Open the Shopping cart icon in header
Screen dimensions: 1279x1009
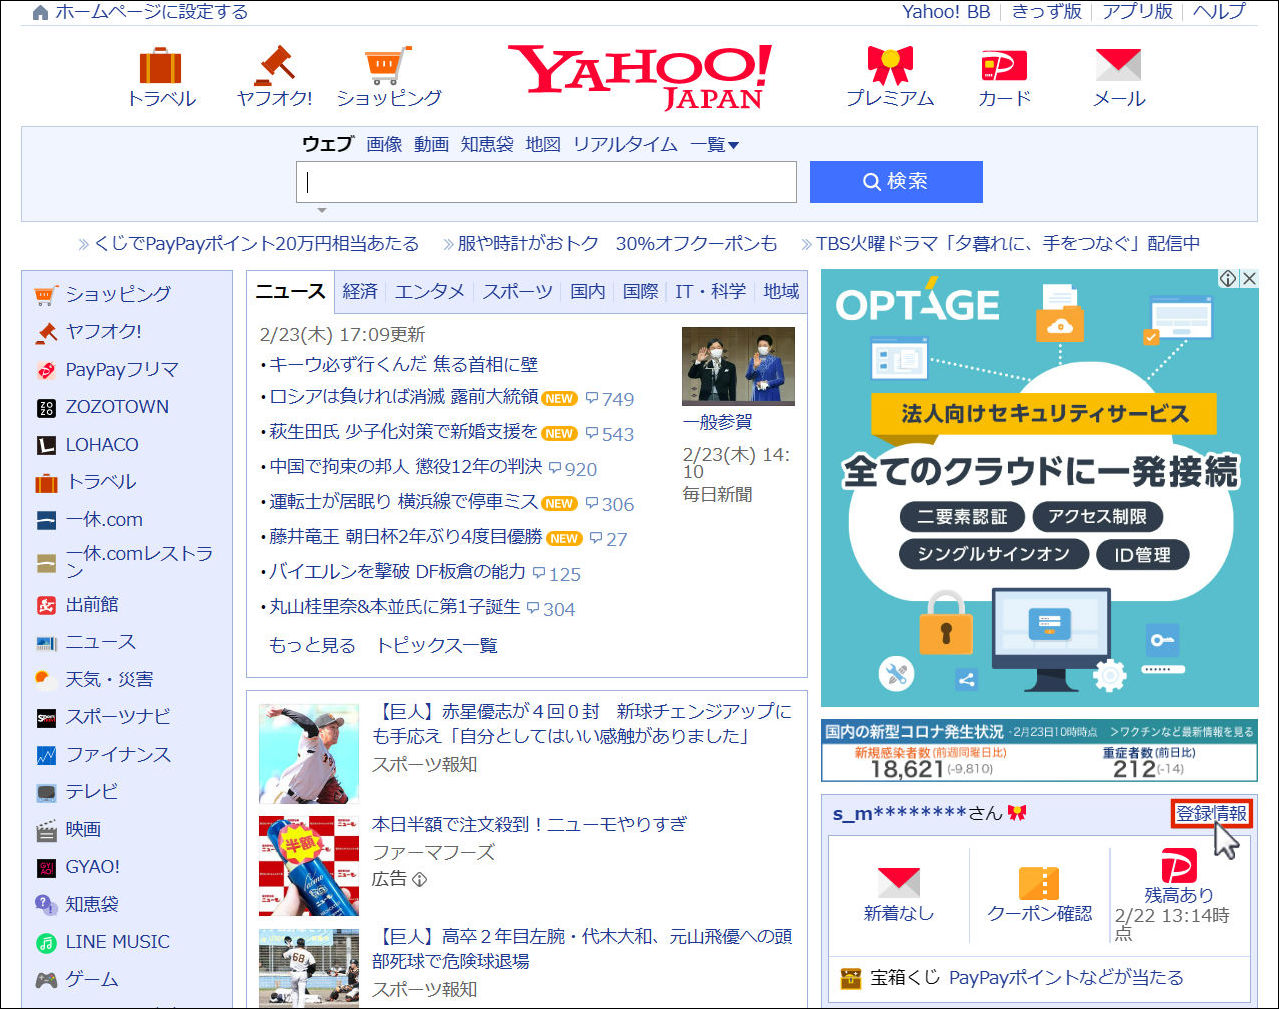(x=388, y=66)
